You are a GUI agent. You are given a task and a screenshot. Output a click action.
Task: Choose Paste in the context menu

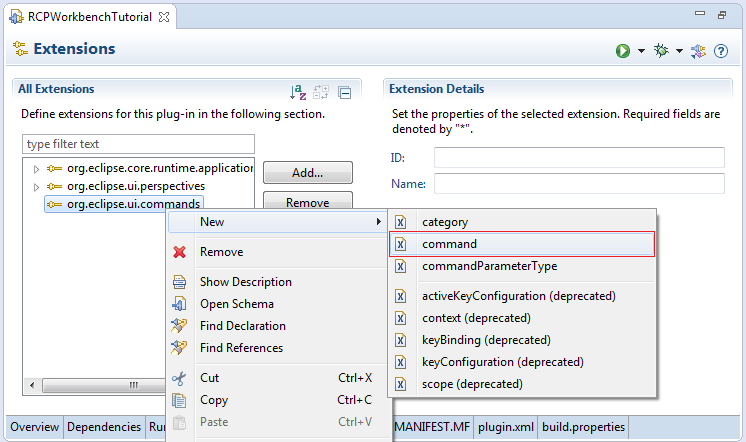[278, 422]
